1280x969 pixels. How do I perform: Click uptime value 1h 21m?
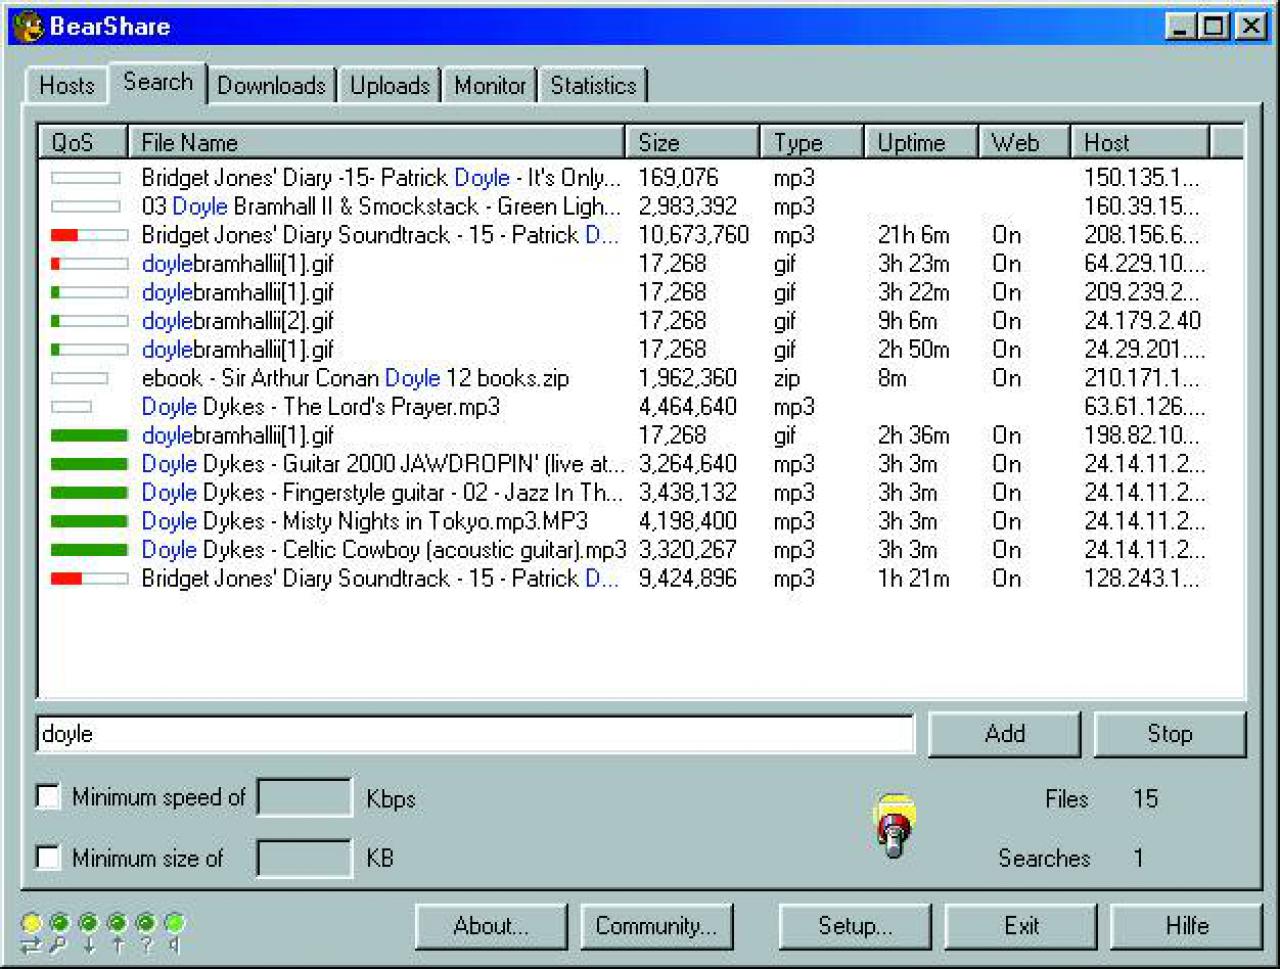(x=914, y=579)
